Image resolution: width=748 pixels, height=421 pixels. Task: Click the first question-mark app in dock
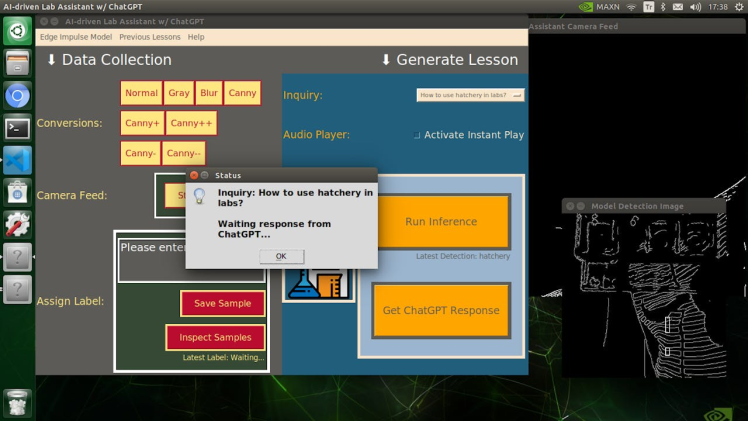pyautogui.click(x=17, y=257)
